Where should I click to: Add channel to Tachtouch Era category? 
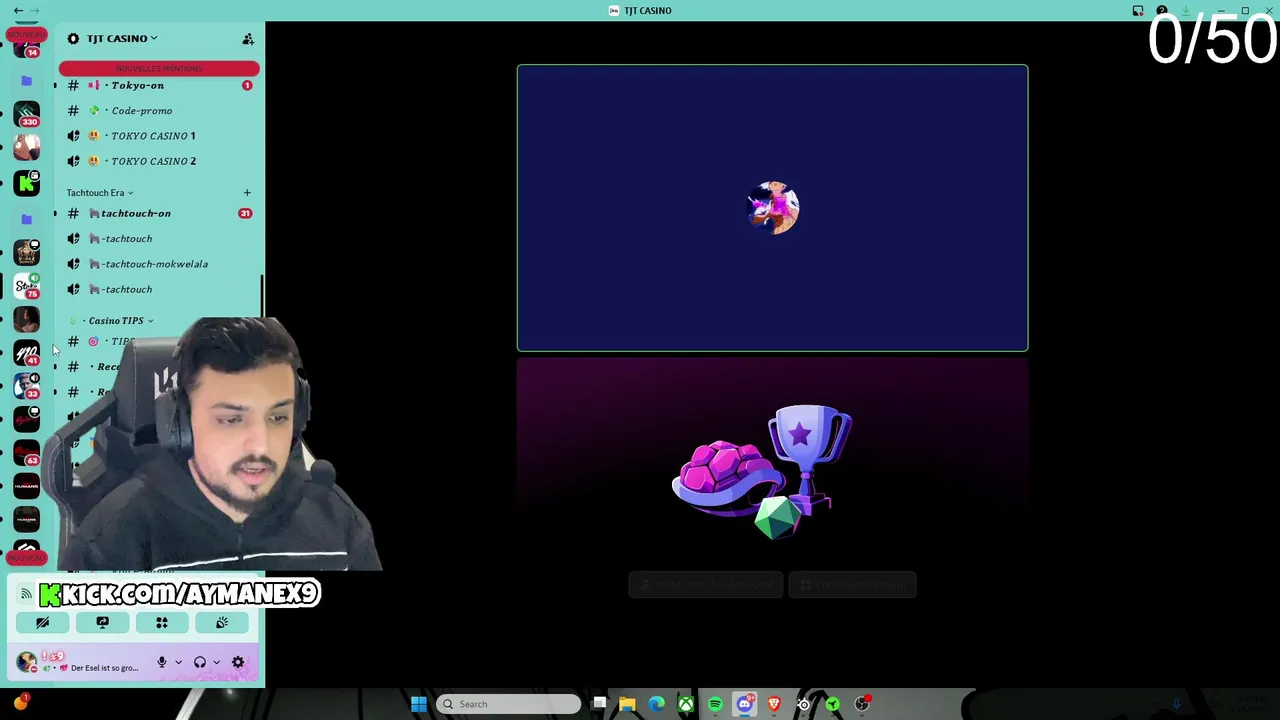[247, 193]
